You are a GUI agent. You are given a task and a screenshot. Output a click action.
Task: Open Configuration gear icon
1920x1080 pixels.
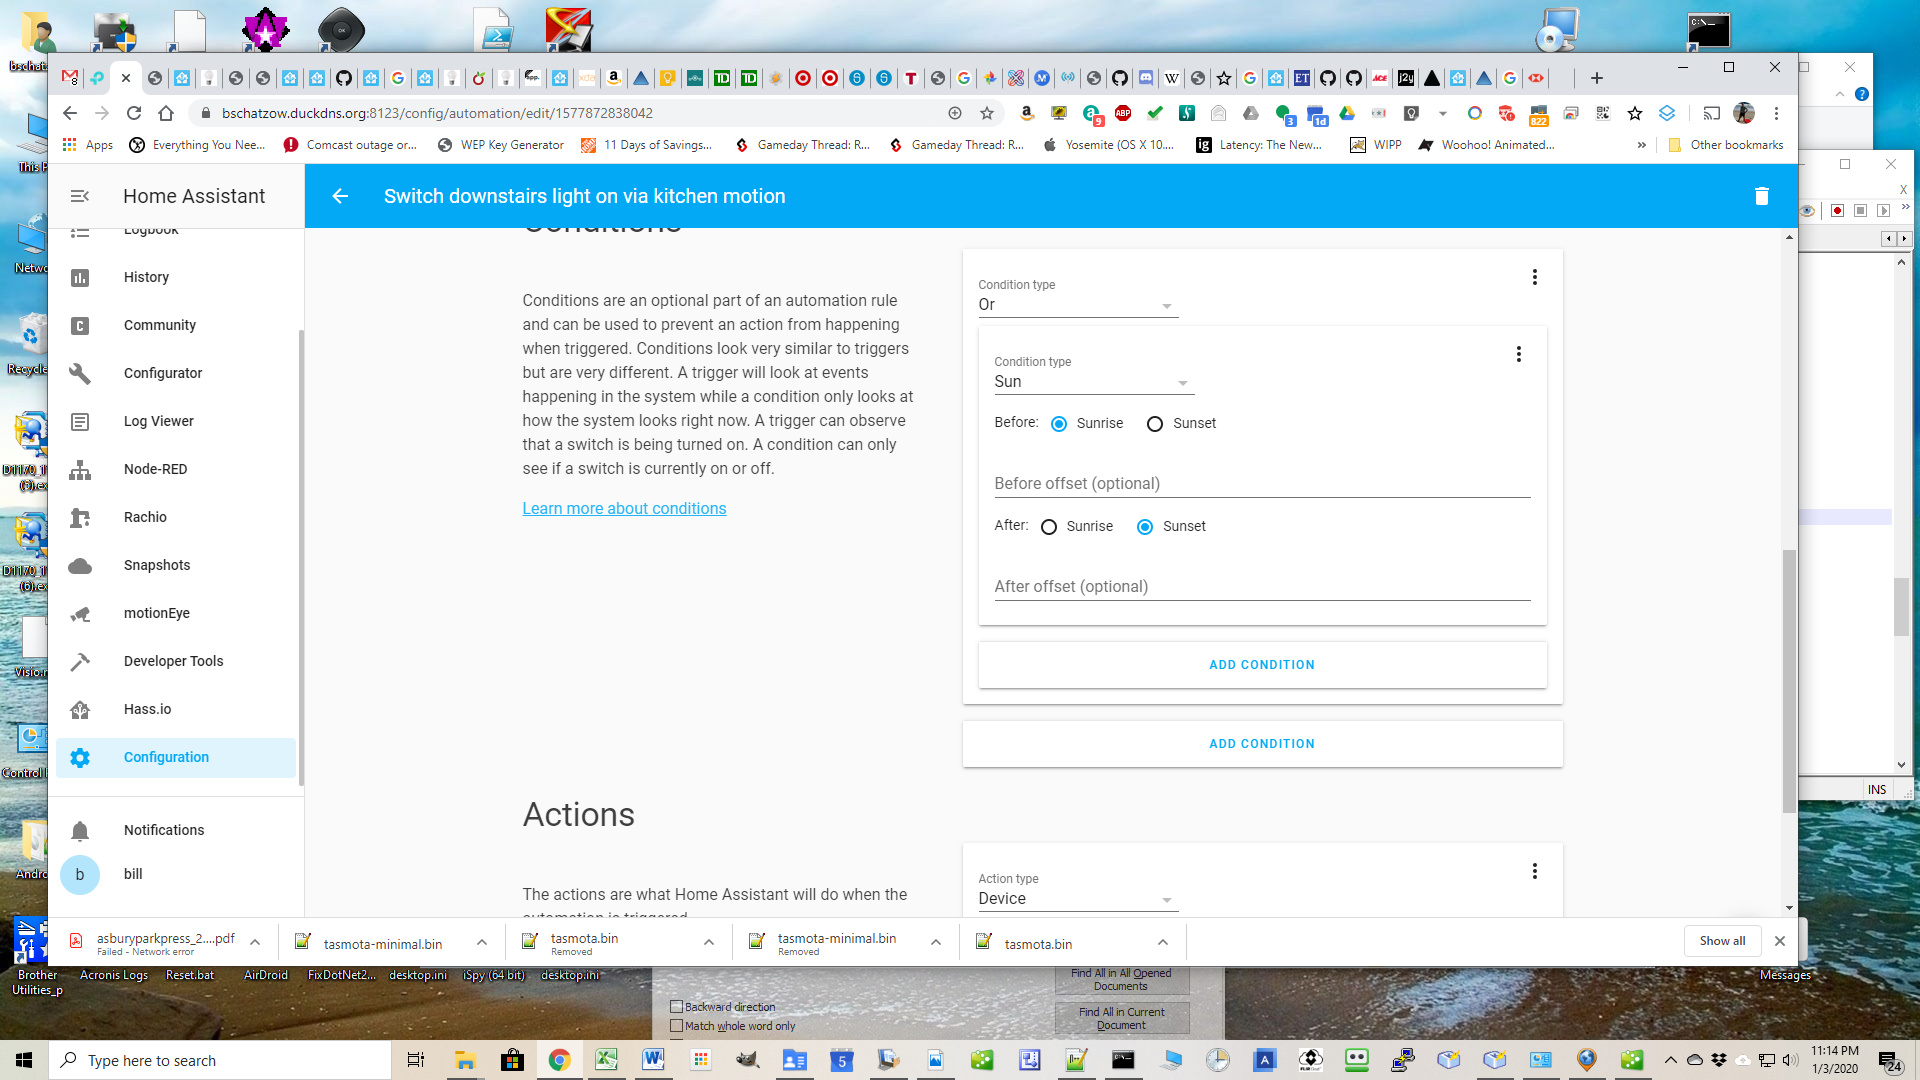[x=80, y=757]
